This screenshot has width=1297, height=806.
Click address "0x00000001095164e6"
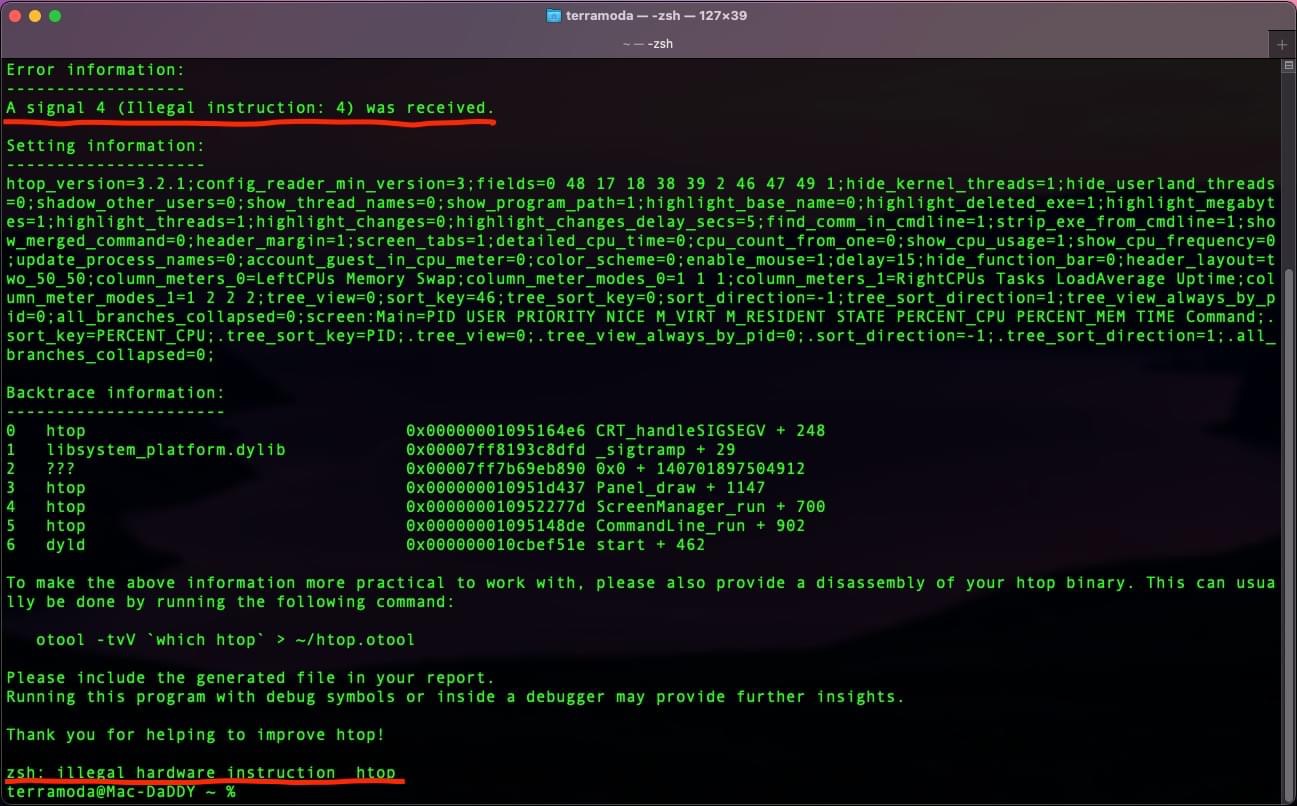tap(495, 431)
